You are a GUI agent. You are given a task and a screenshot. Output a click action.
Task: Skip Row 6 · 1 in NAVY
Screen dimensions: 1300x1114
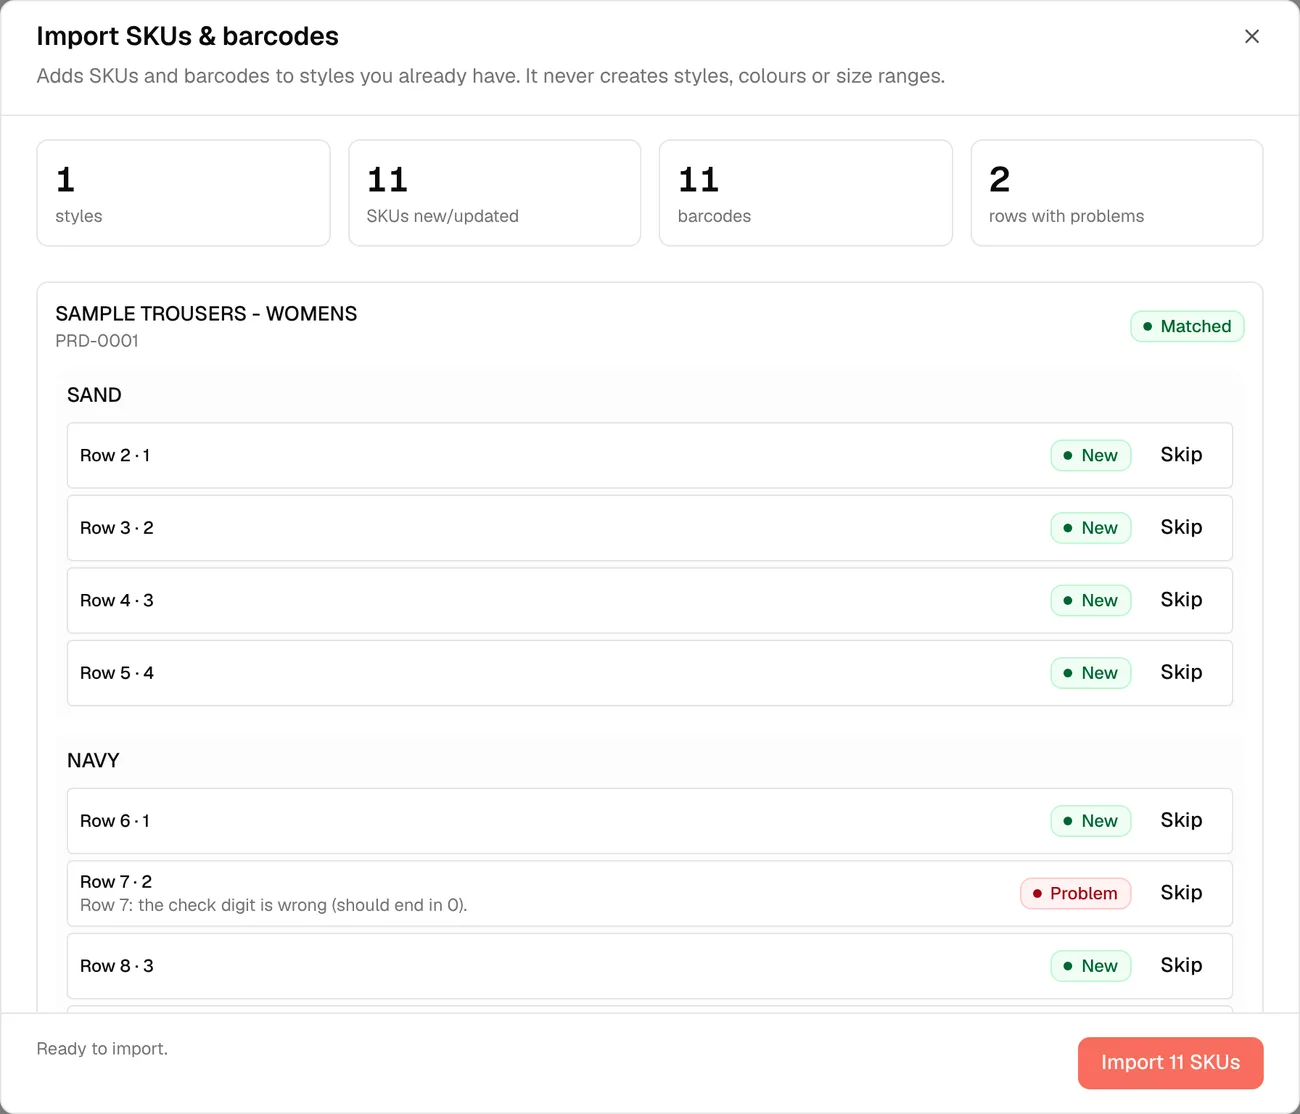coord(1181,820)
